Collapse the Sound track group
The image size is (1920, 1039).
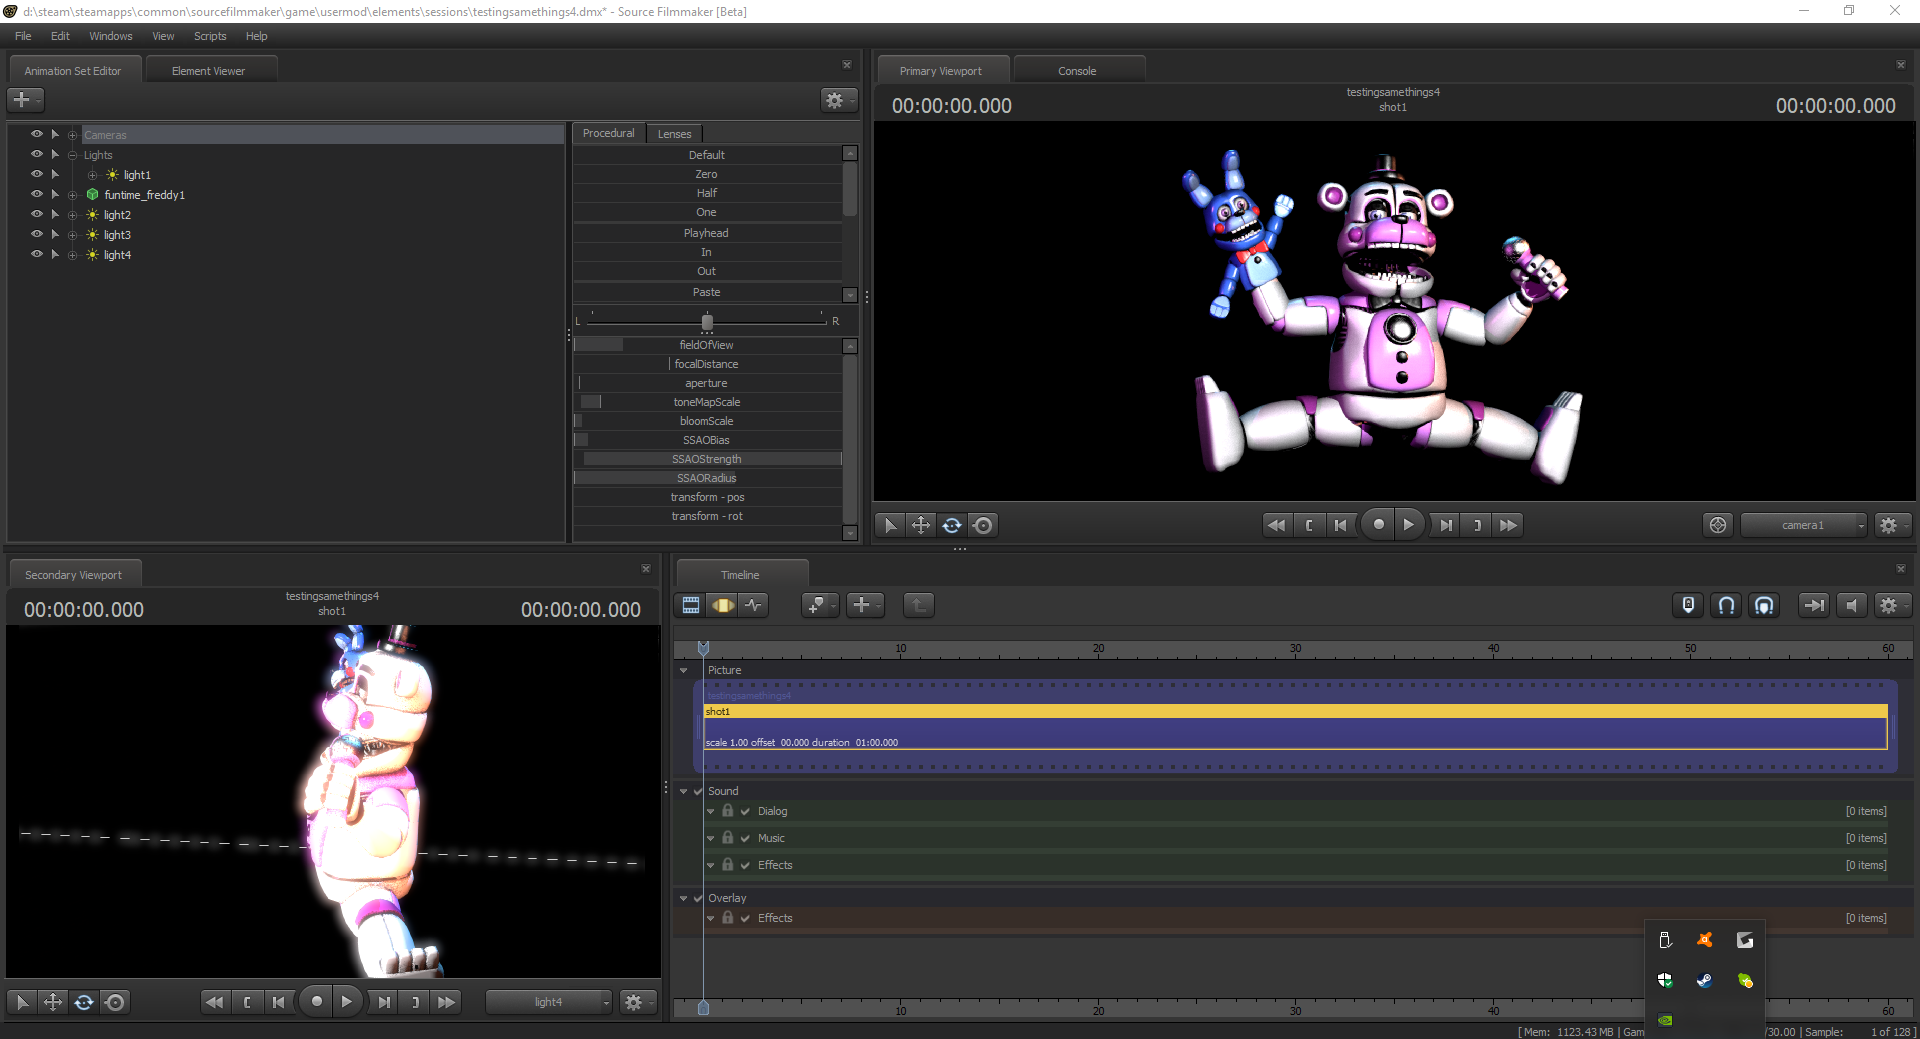pyautogui.click(x=684, y=791)
